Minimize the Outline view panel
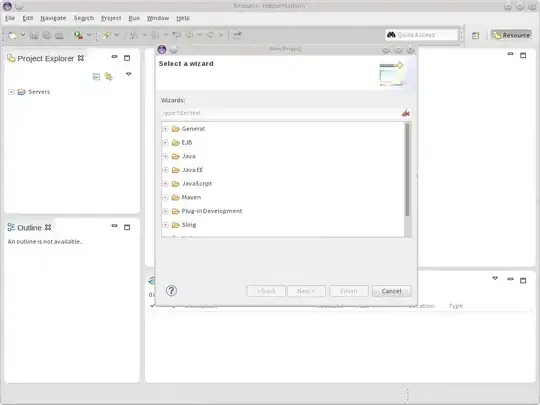This screenshot has height=405, width=540. [x=114, y=226]
